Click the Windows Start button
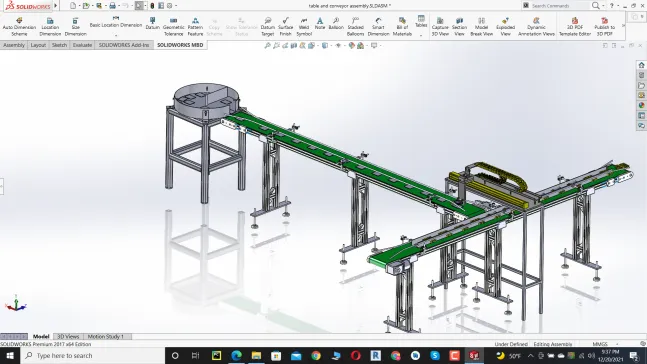Image resolution: width=647 pixels, height=364 pixels. (10, 356)
